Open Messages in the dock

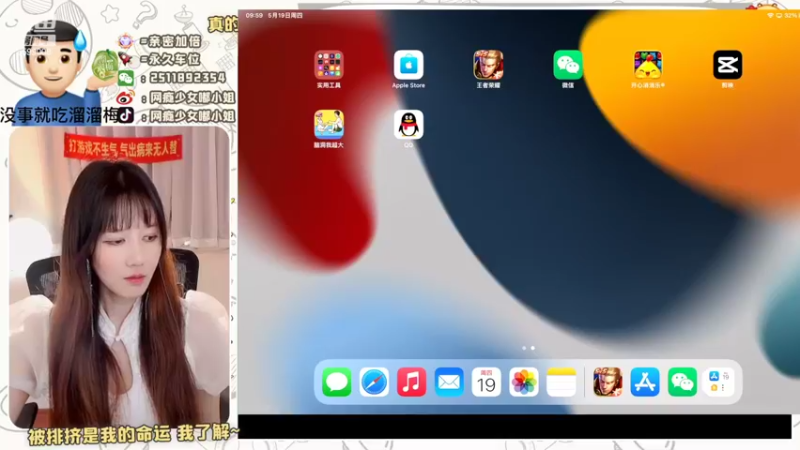[337, 382]
